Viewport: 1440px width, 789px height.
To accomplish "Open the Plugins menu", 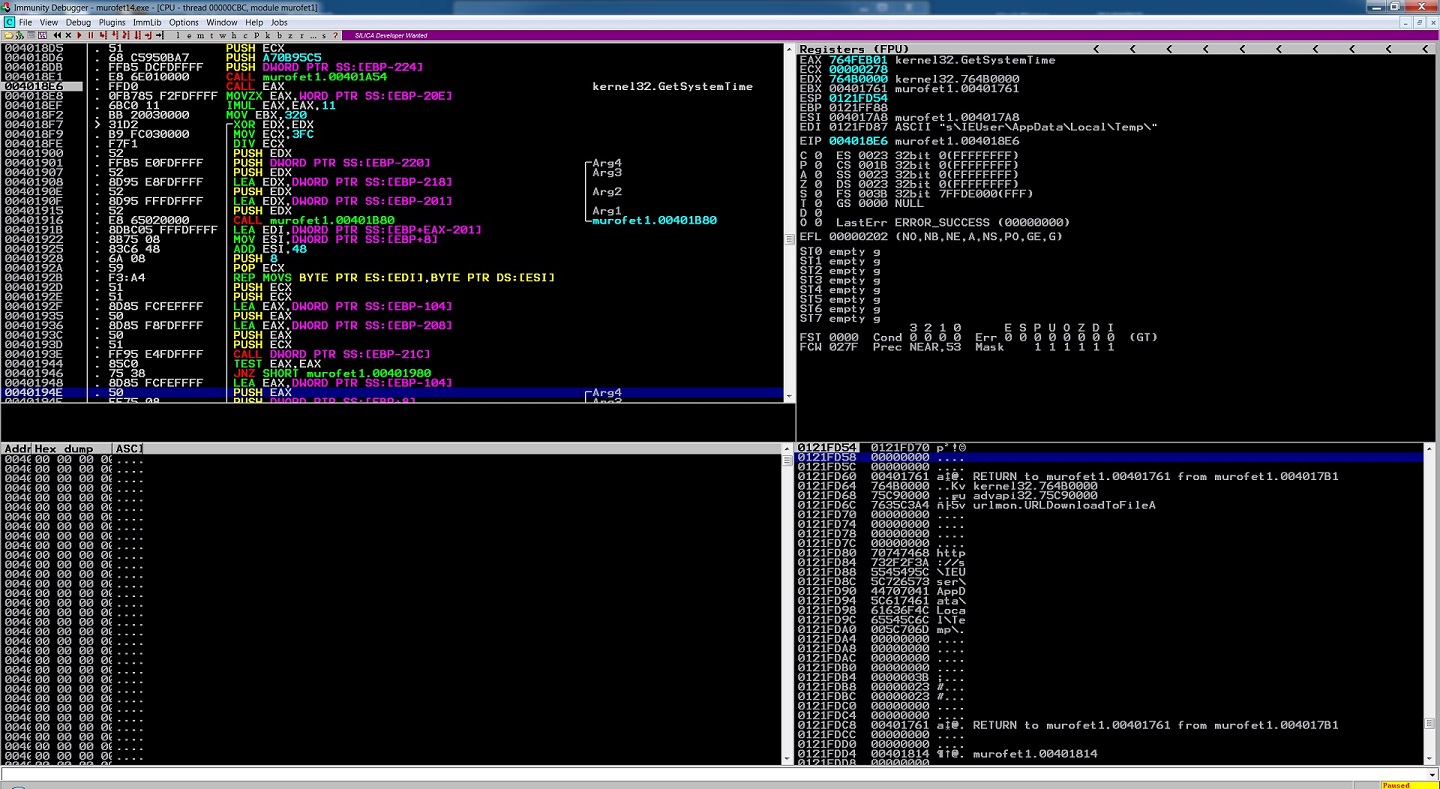I will click(x=112, y=22).
